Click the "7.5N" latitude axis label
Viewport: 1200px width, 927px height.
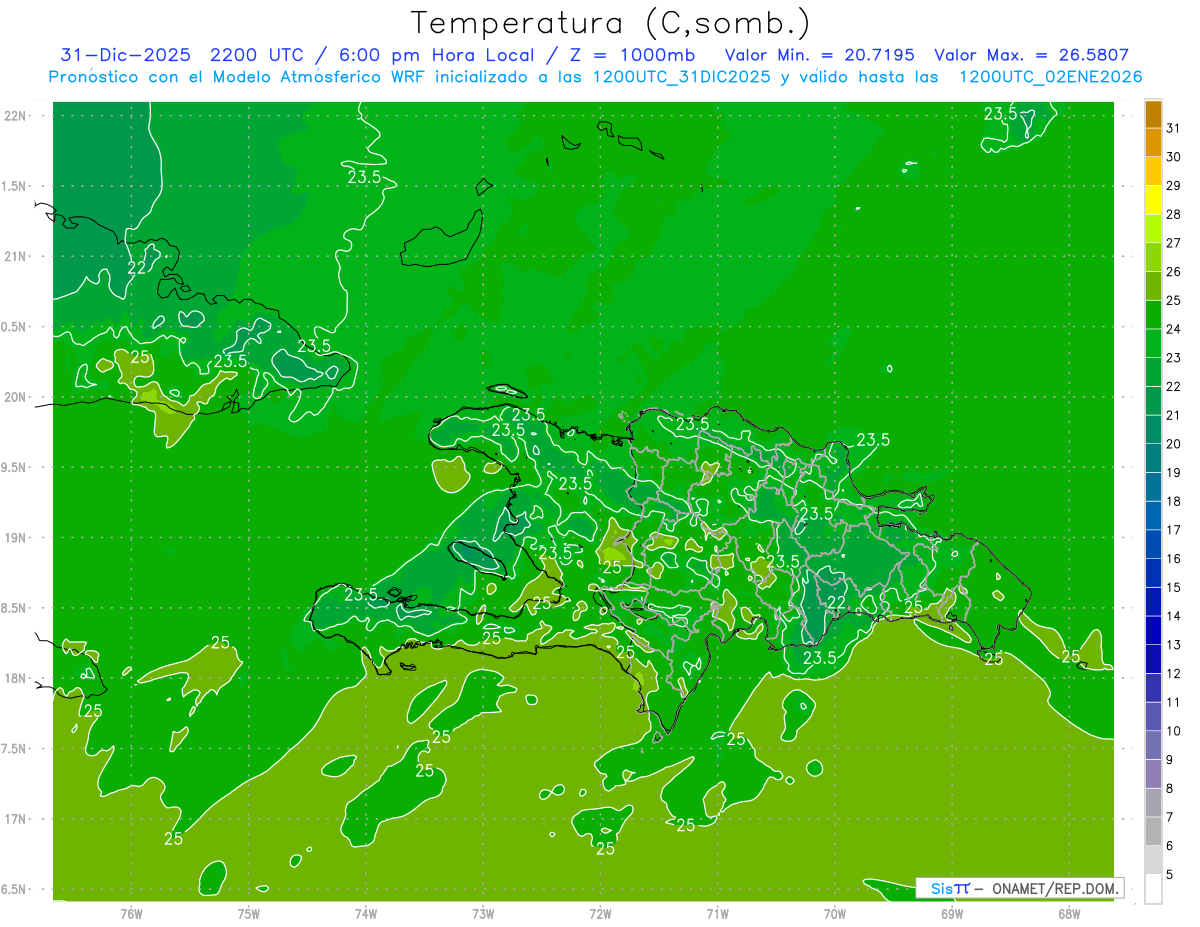(14, 749)
